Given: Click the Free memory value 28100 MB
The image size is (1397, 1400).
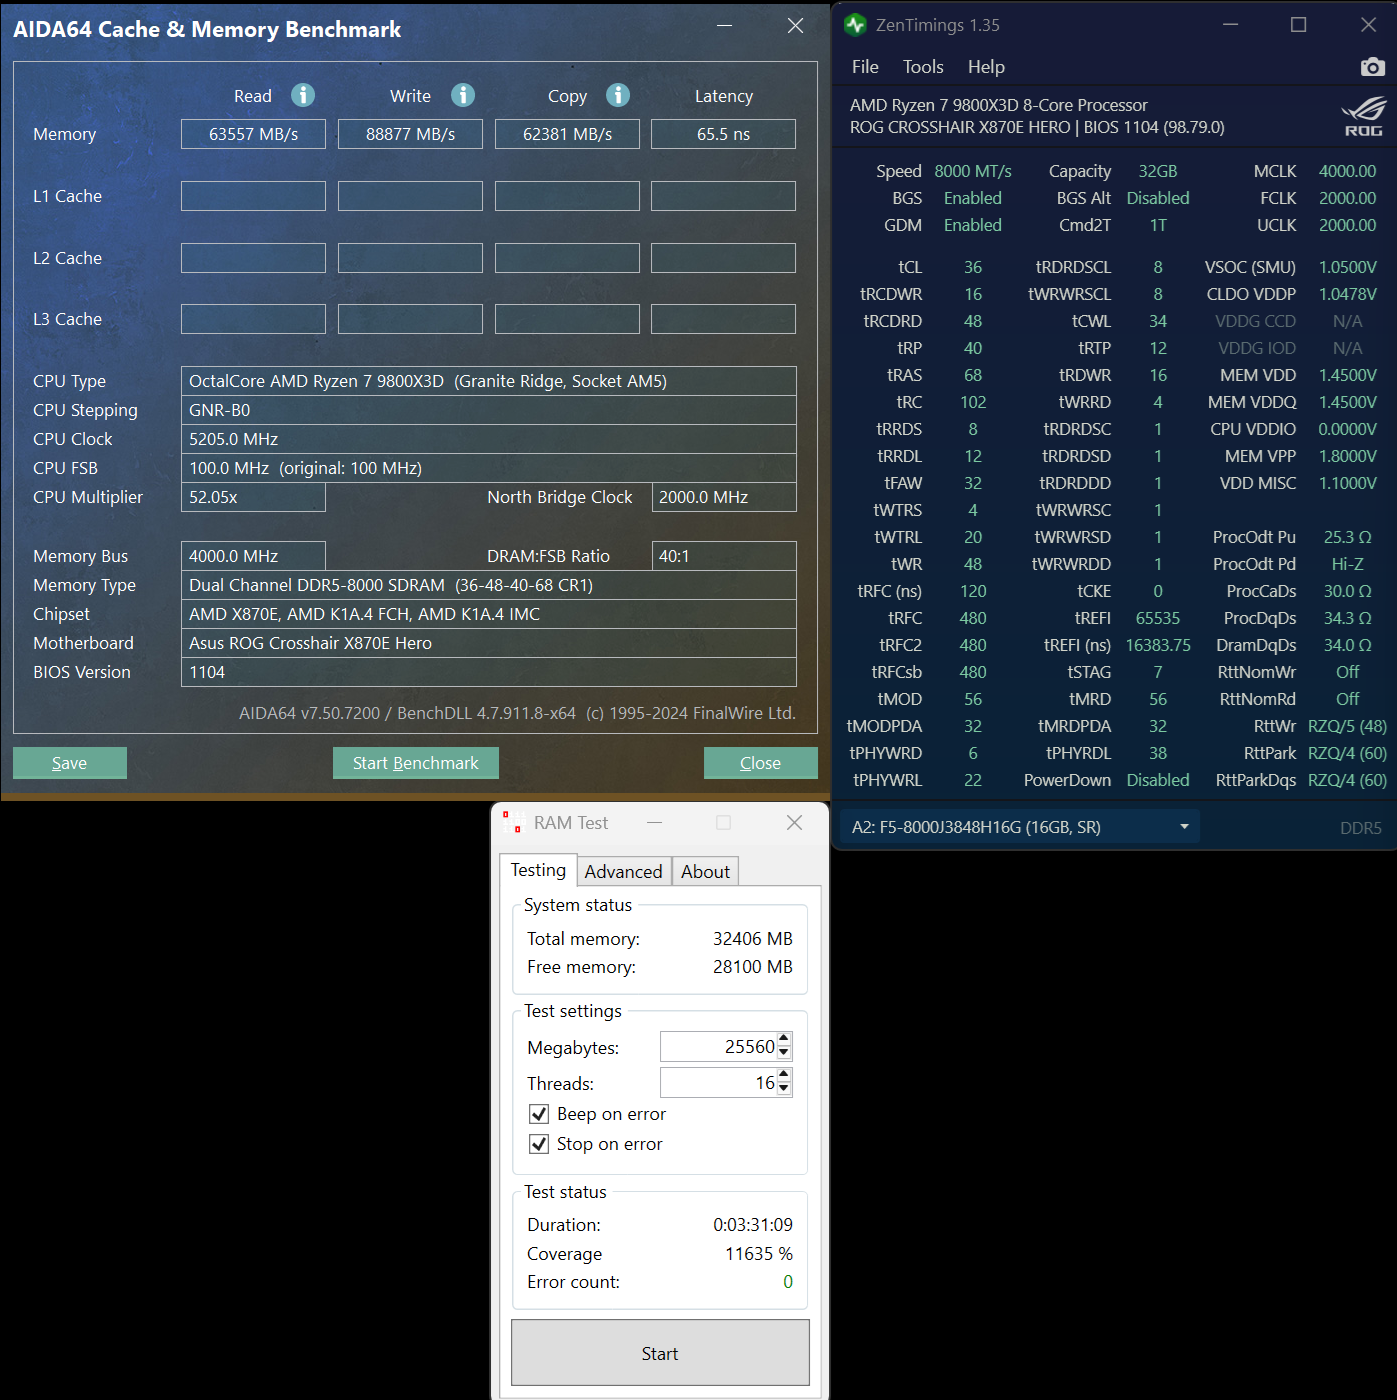Looking at the screenshot, I should pyautogui.click(x=752, y=967).
